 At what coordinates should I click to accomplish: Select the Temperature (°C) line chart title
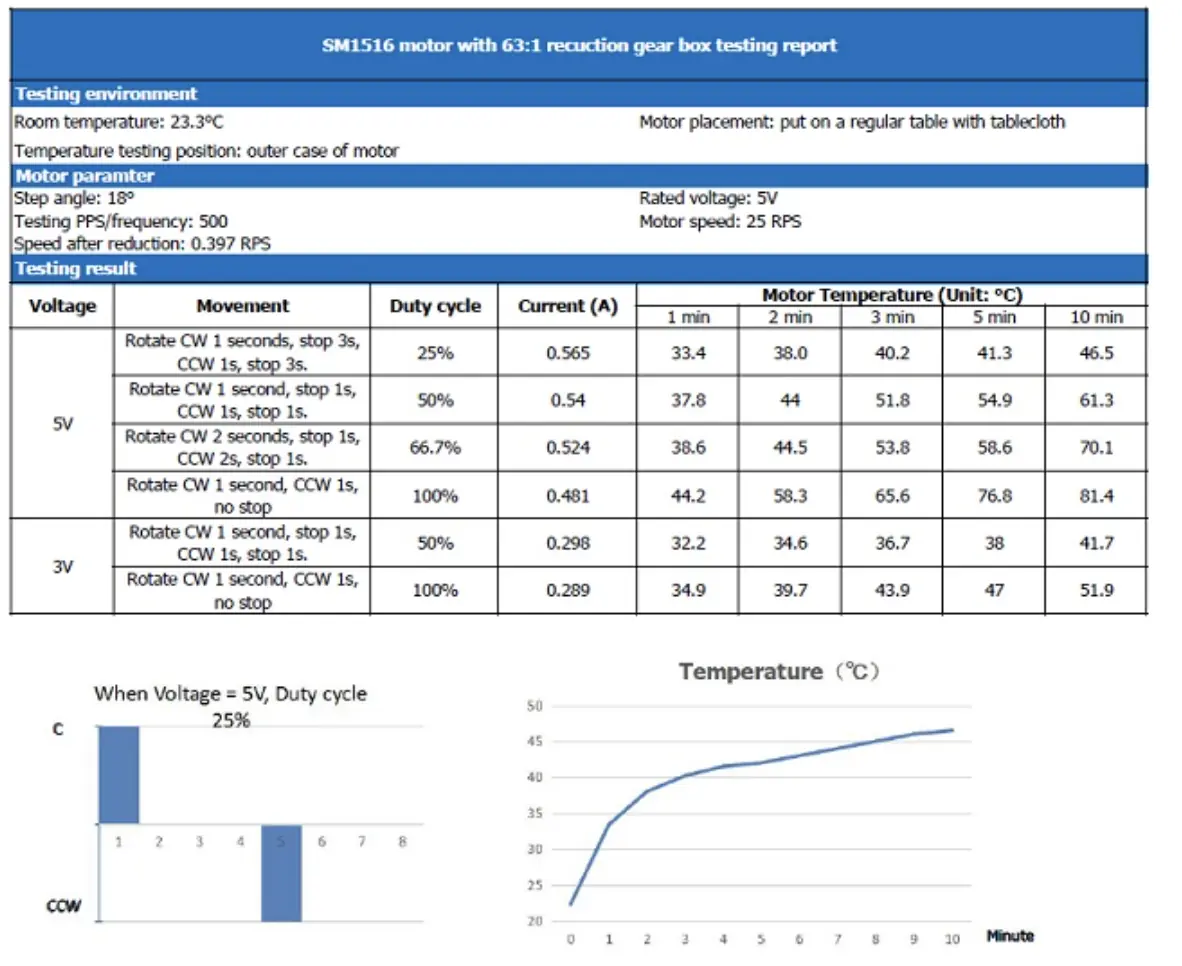pos(778,672)
